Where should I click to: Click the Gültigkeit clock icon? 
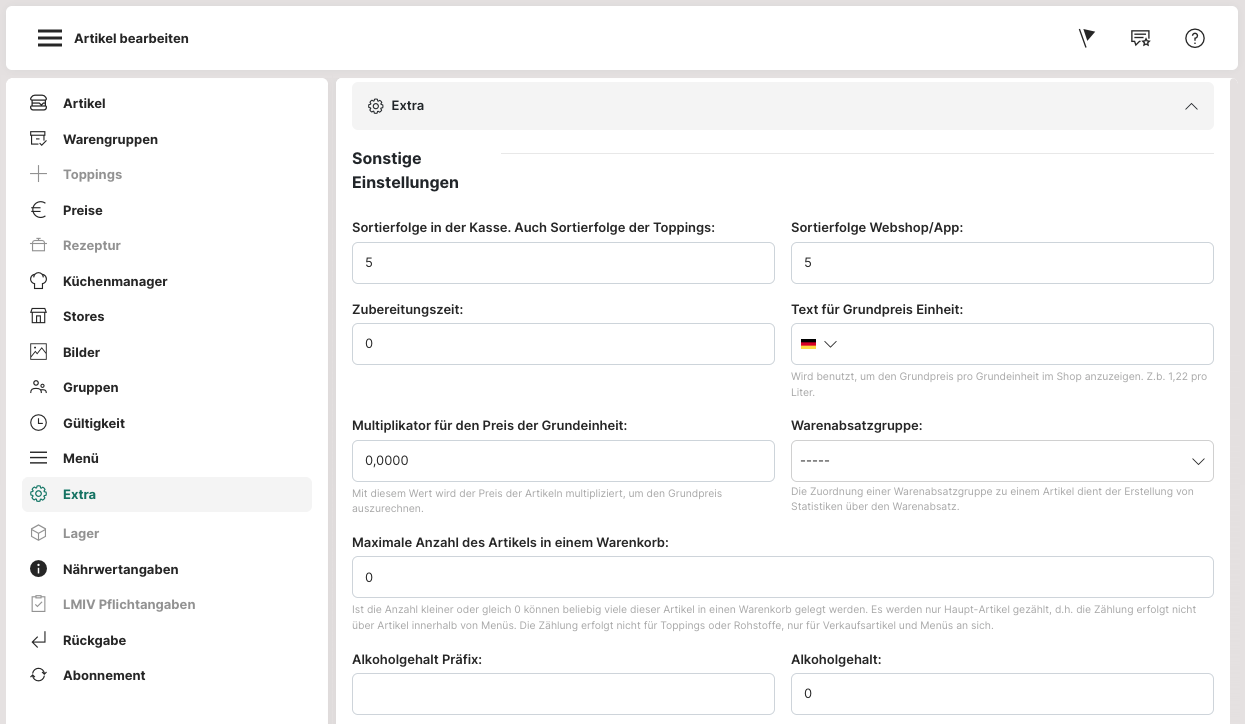point(39,423)
